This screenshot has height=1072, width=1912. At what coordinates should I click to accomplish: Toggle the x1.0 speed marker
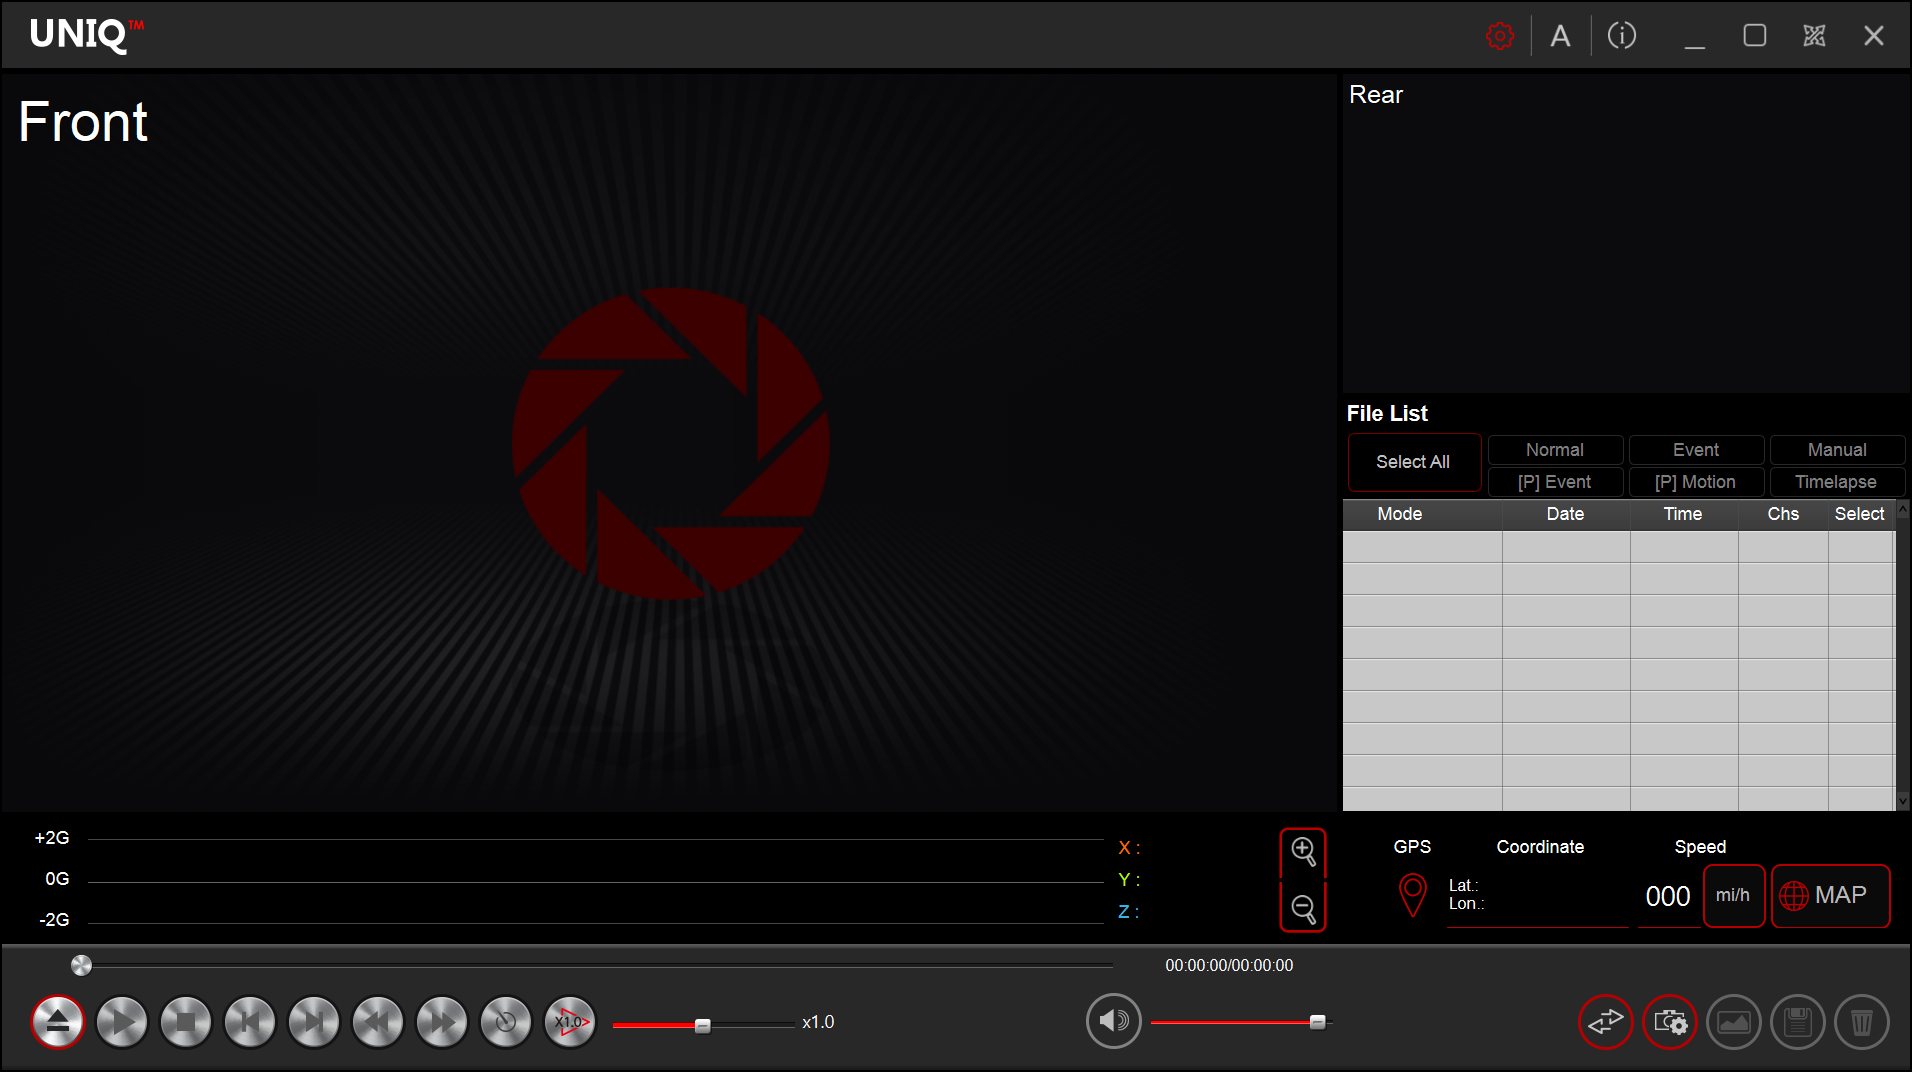pyautogui.click(x=569, y=1022)
